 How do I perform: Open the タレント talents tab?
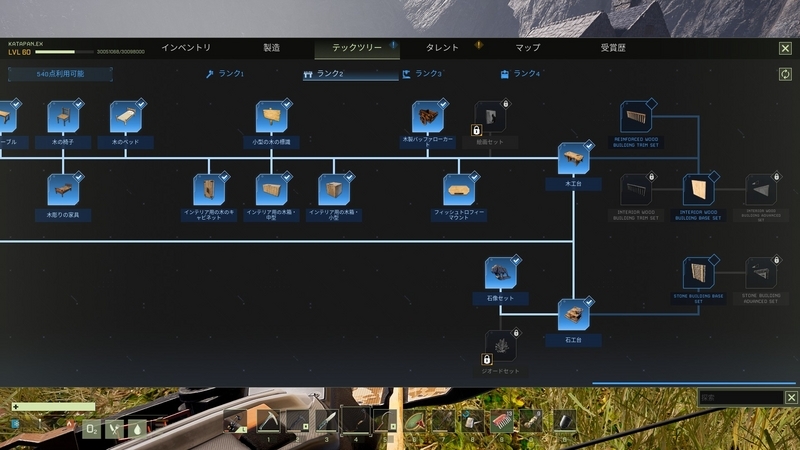pyautogui.click(x=442, y=47)
